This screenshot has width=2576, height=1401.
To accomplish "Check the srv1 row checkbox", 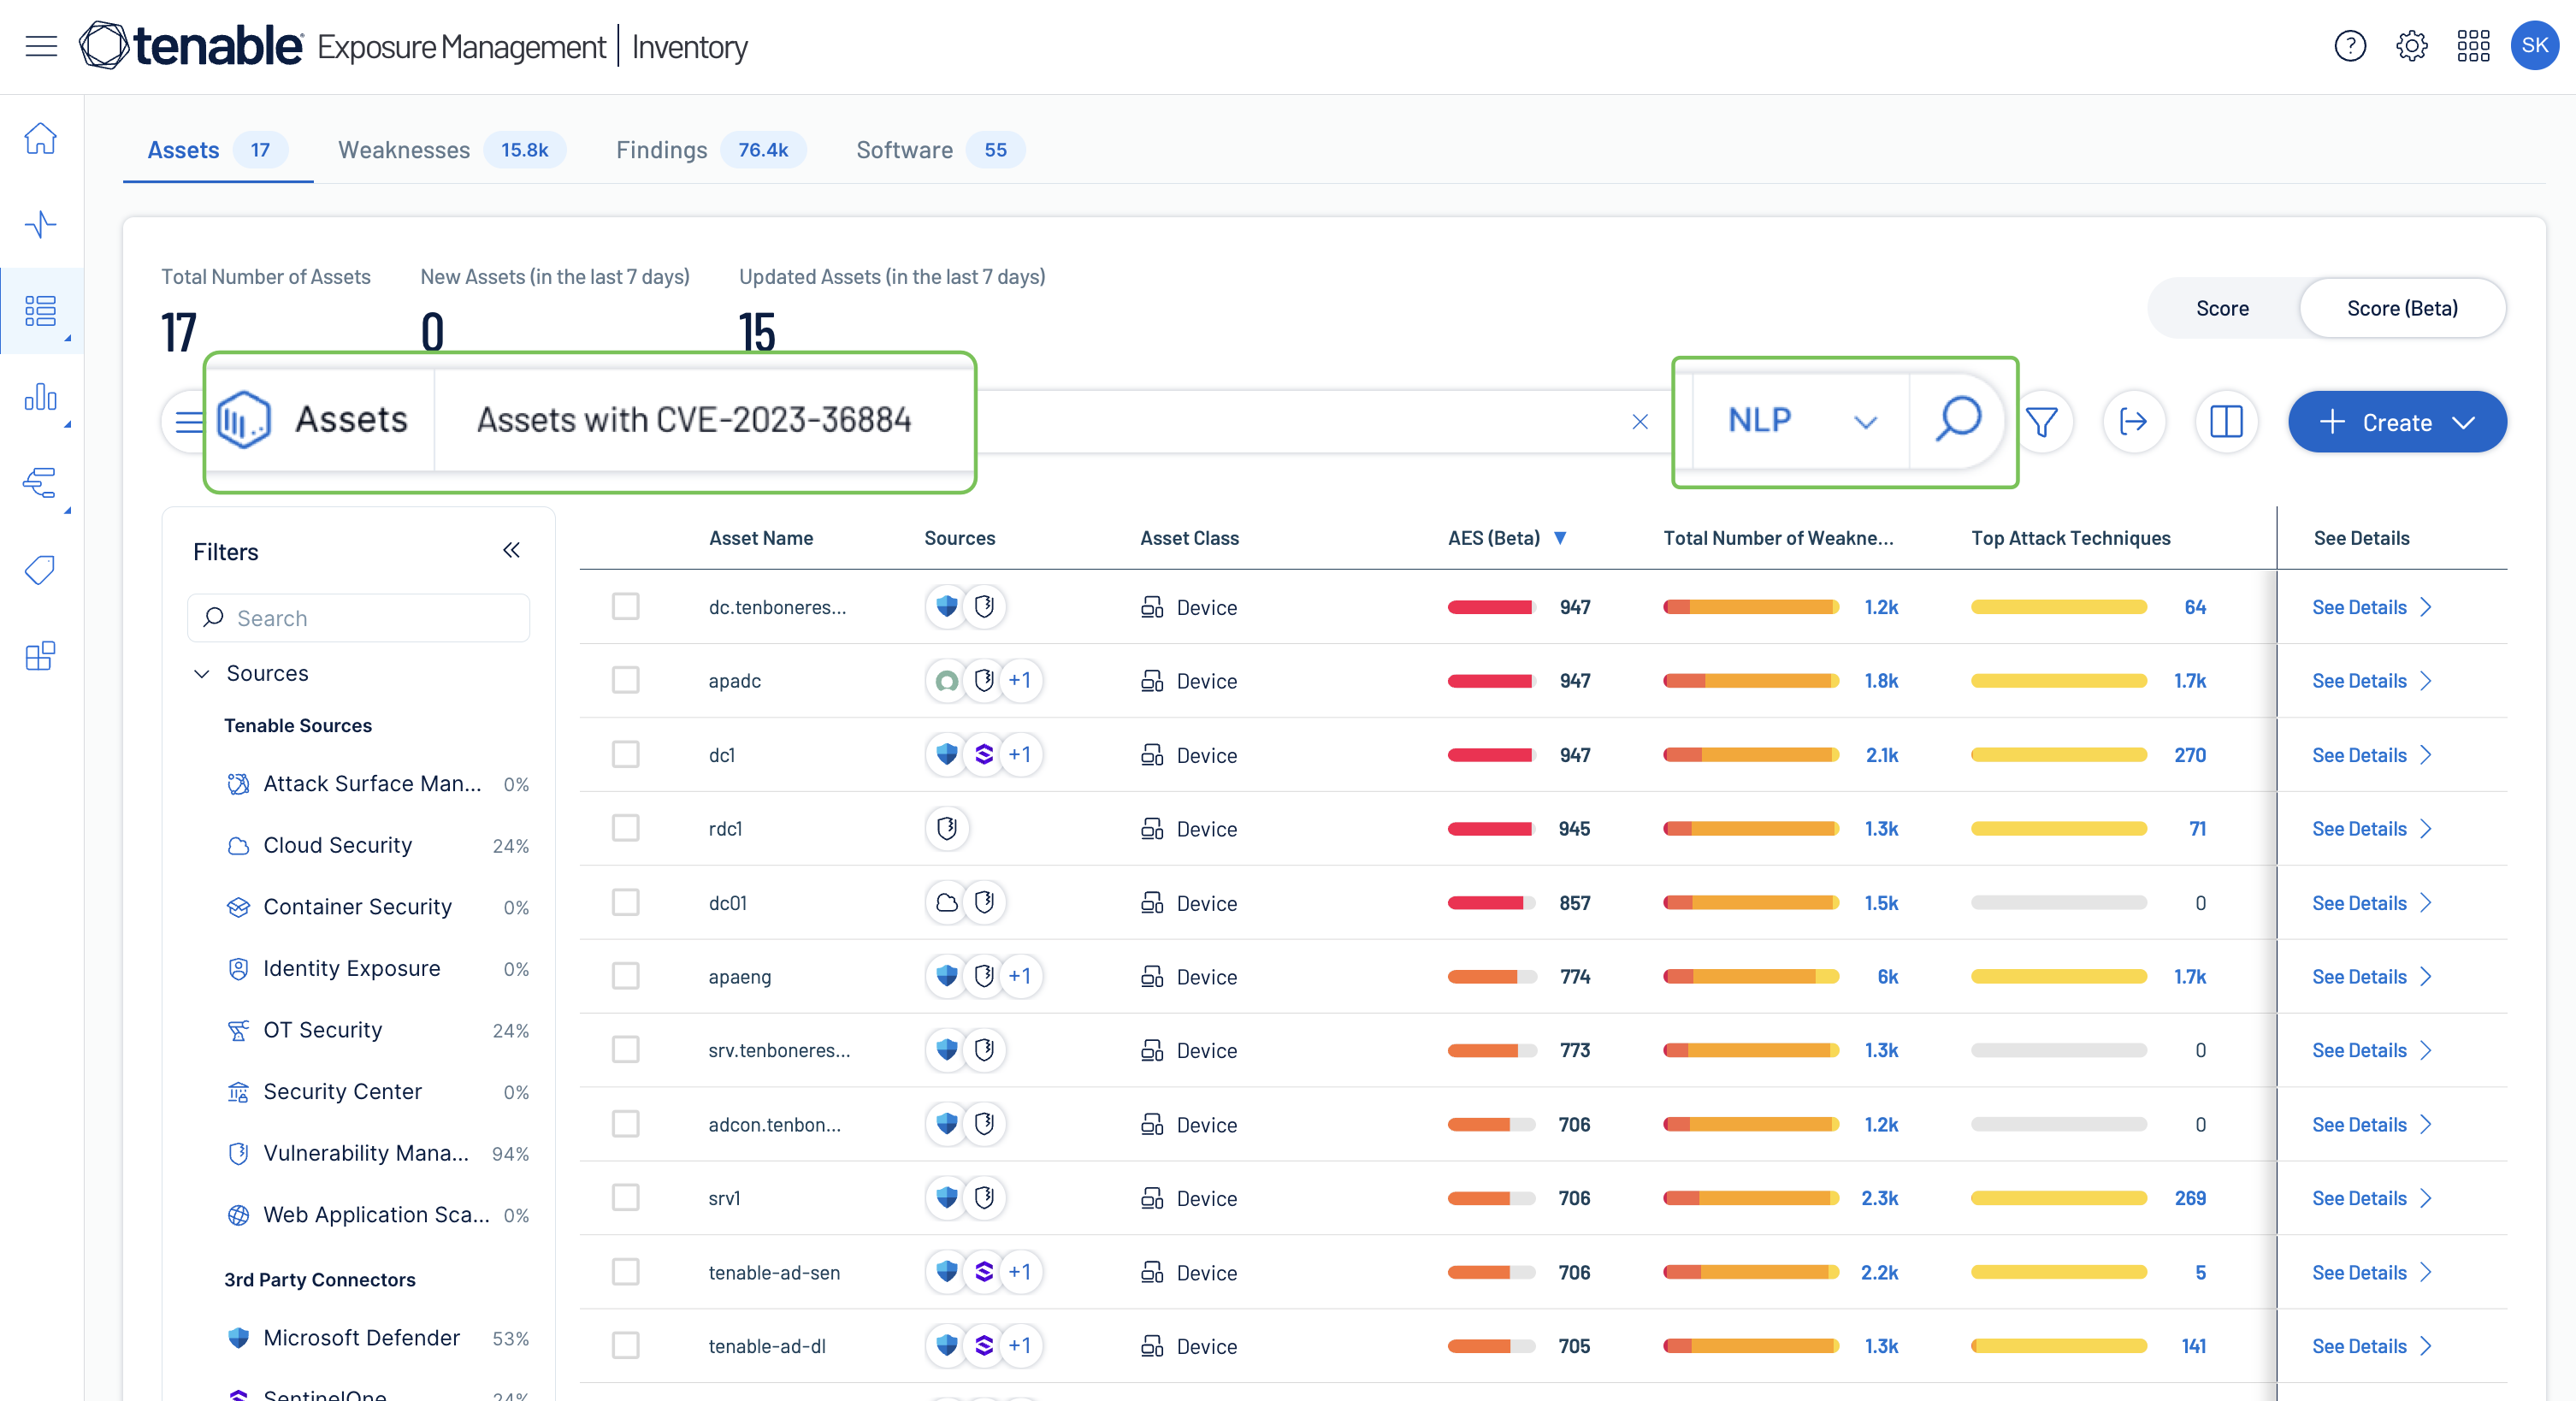I will (625, 1197).
